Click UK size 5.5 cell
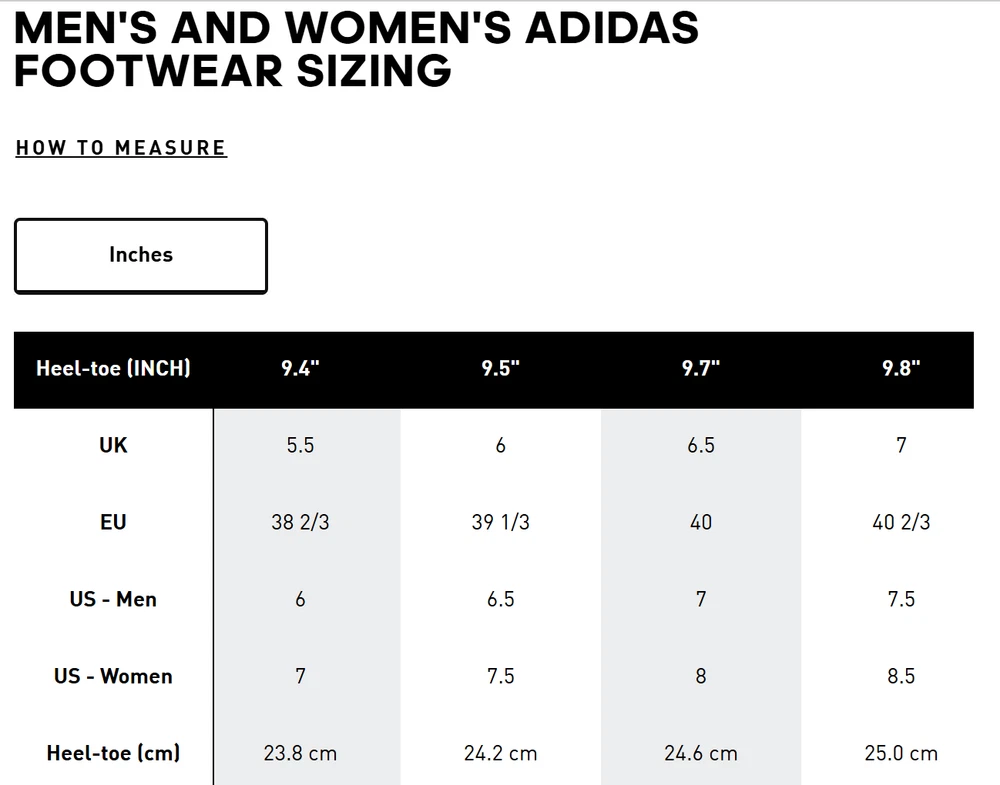This screenshot has width=1000, height=785. point(300,445)
